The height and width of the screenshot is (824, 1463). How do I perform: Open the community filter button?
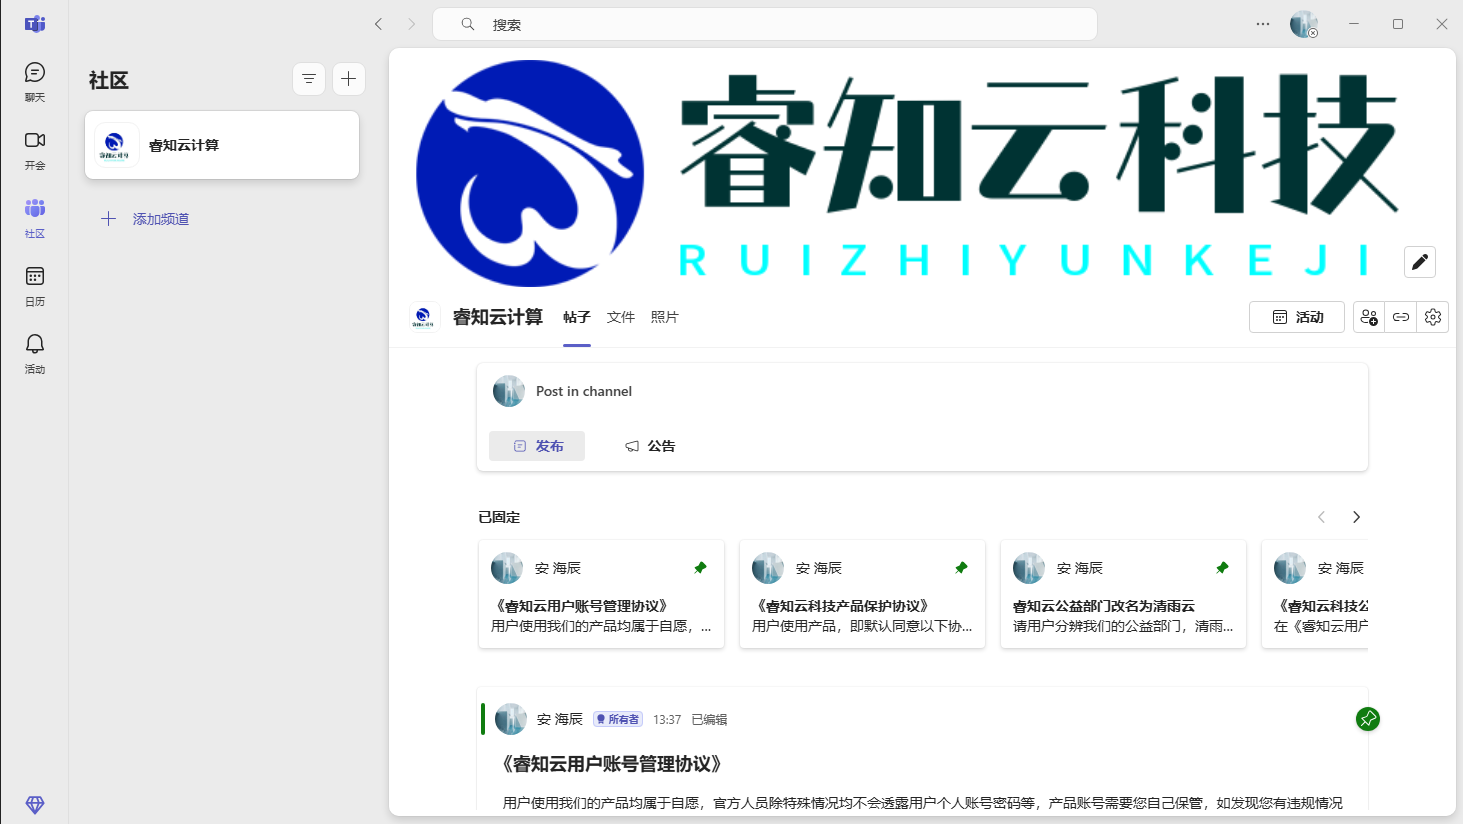tap(309, 79)
